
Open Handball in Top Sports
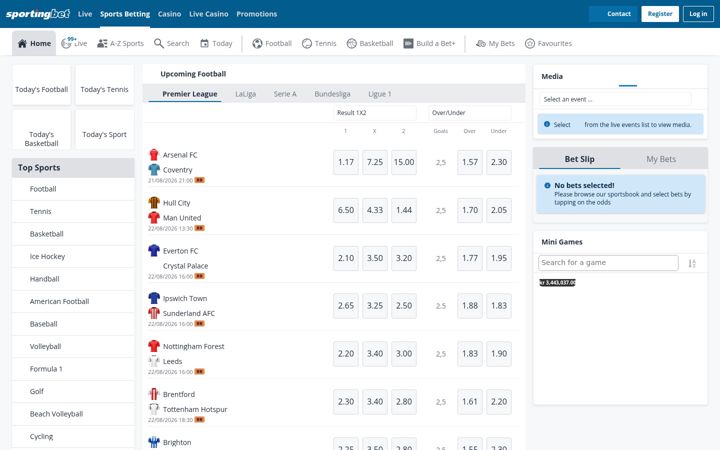(73, 279)
